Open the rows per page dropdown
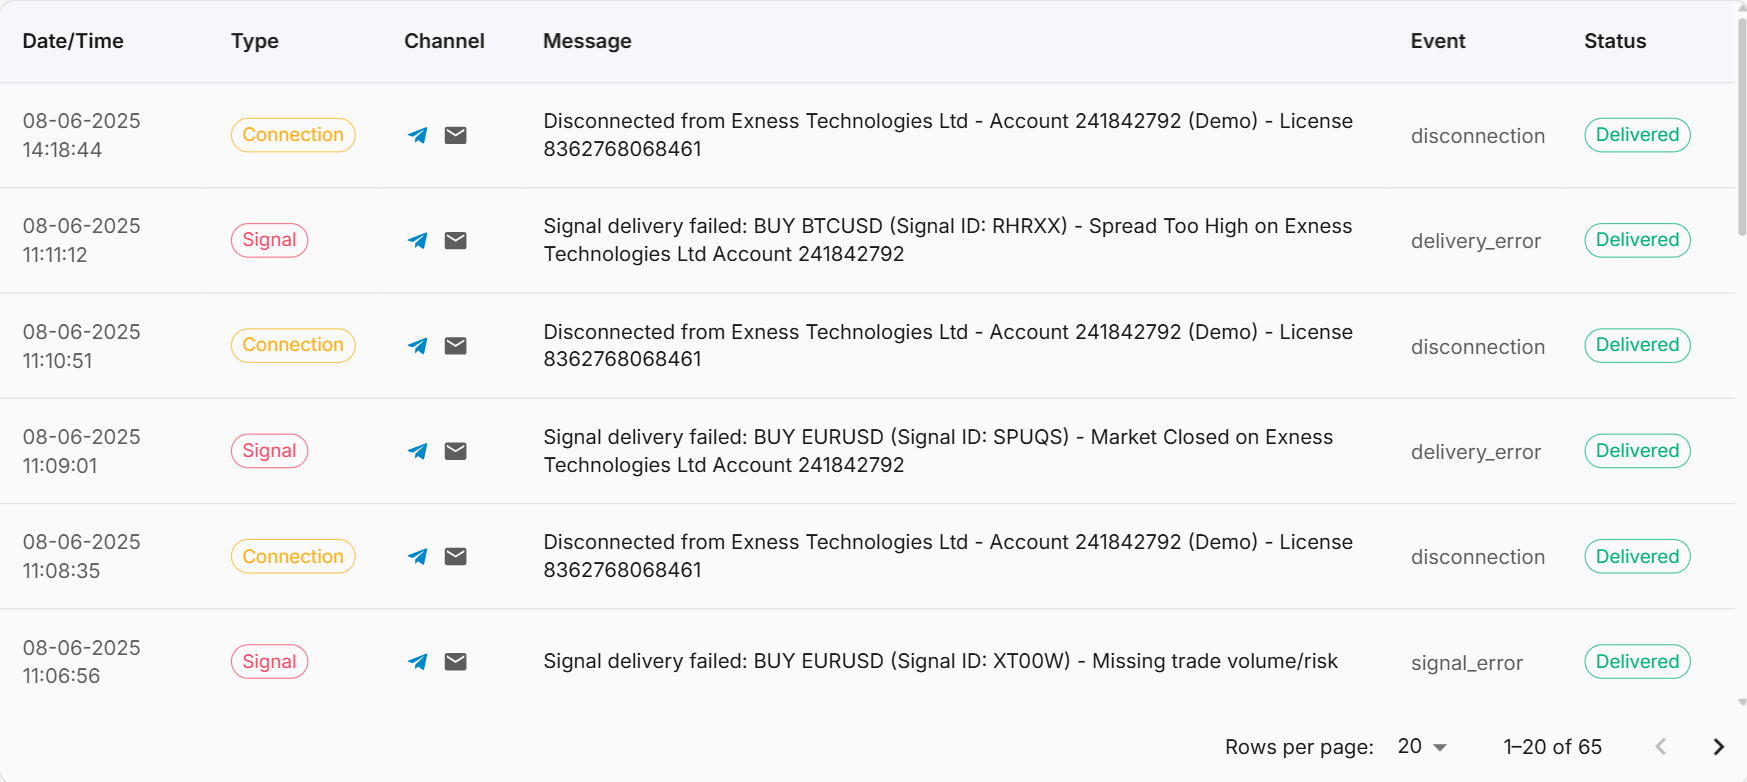This screenshot has width=1747, height=782. coord(1423,746)
